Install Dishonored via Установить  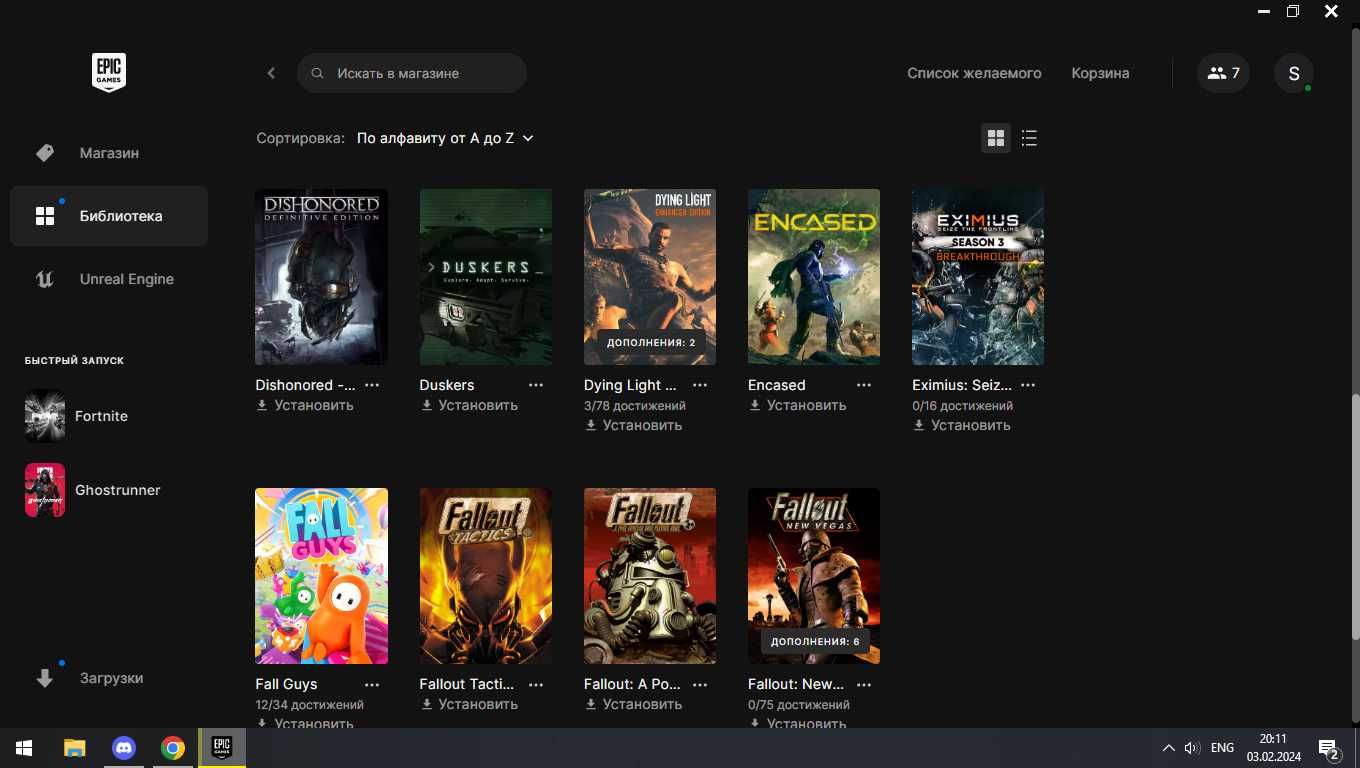(x=305, y=405)
